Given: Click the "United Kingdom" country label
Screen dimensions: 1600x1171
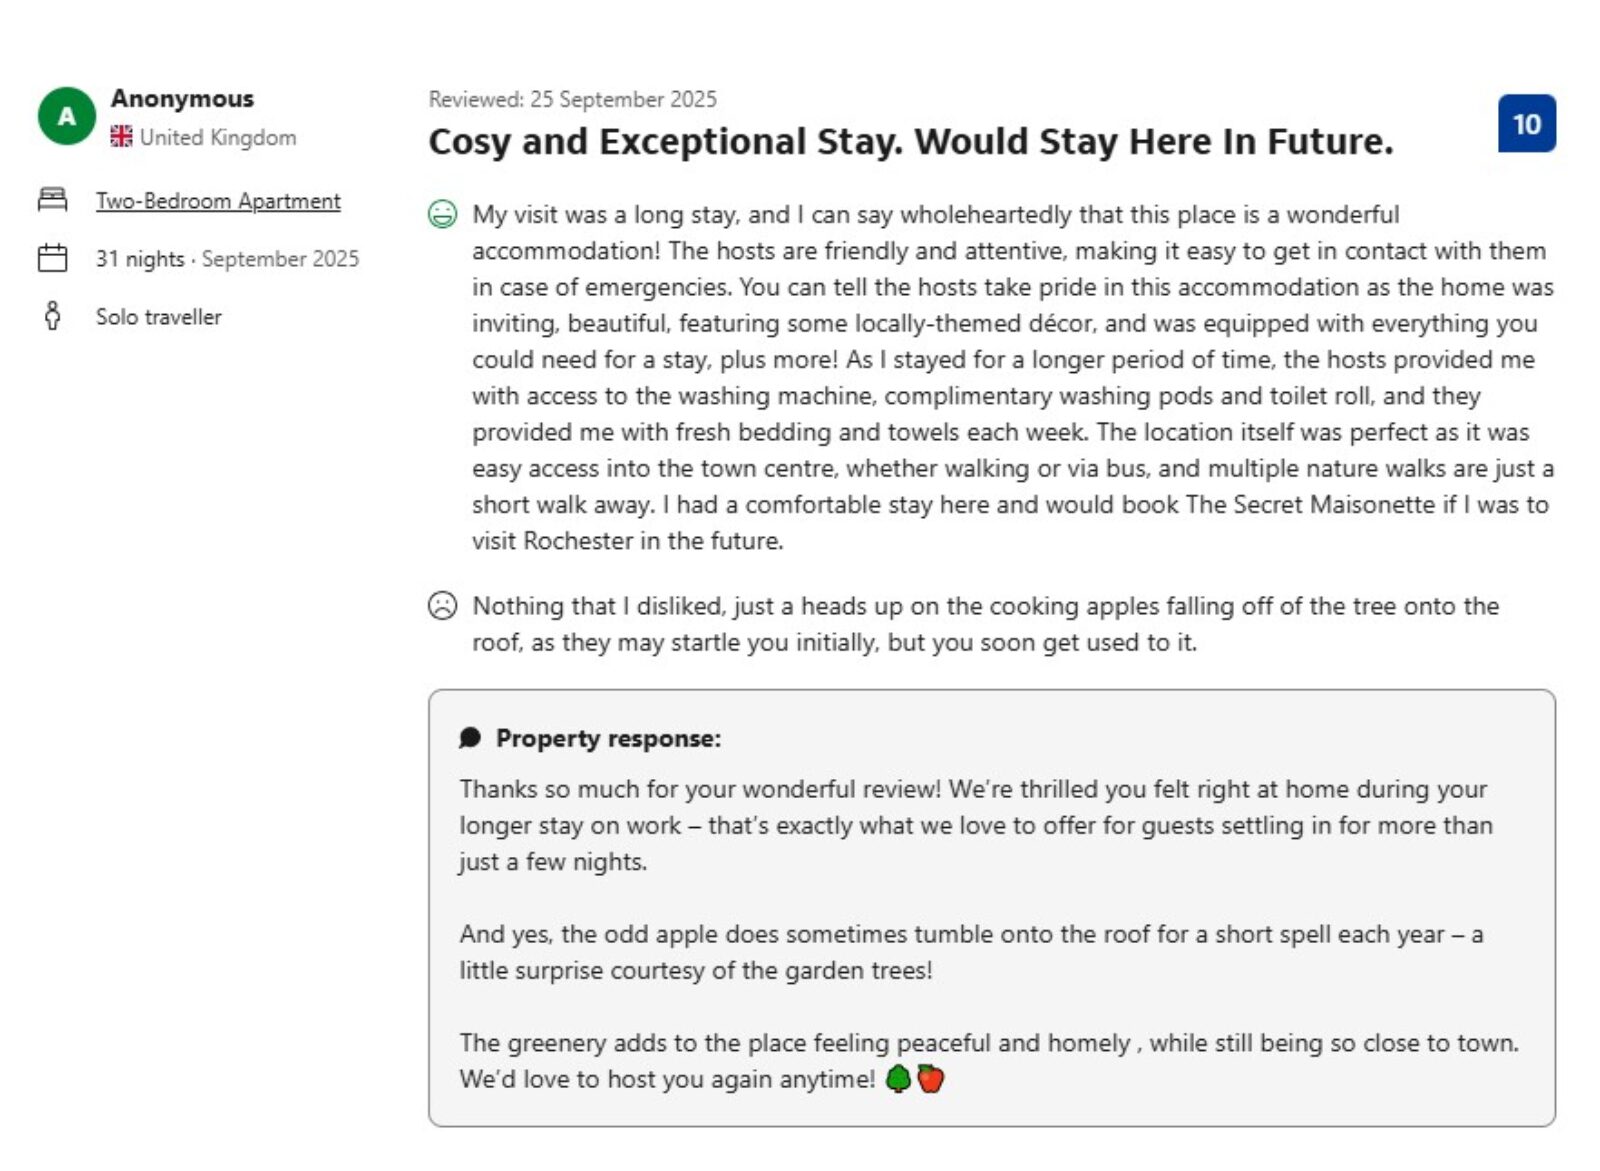Looking at the screenshot, I should (x=218, y=137).
